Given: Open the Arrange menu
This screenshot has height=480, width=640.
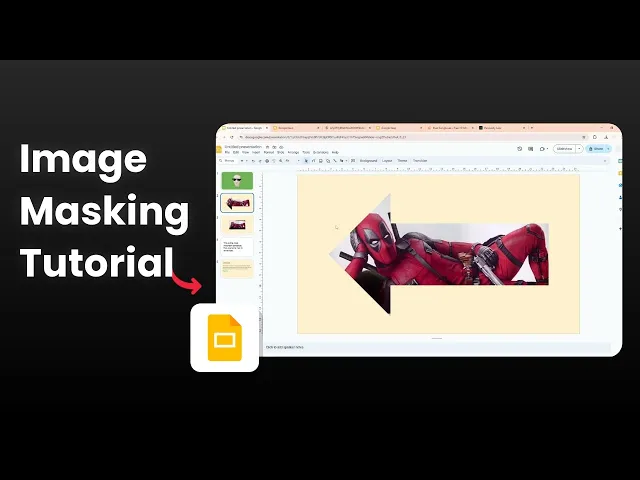Looking at the screenshot, I should coord(293,152).
